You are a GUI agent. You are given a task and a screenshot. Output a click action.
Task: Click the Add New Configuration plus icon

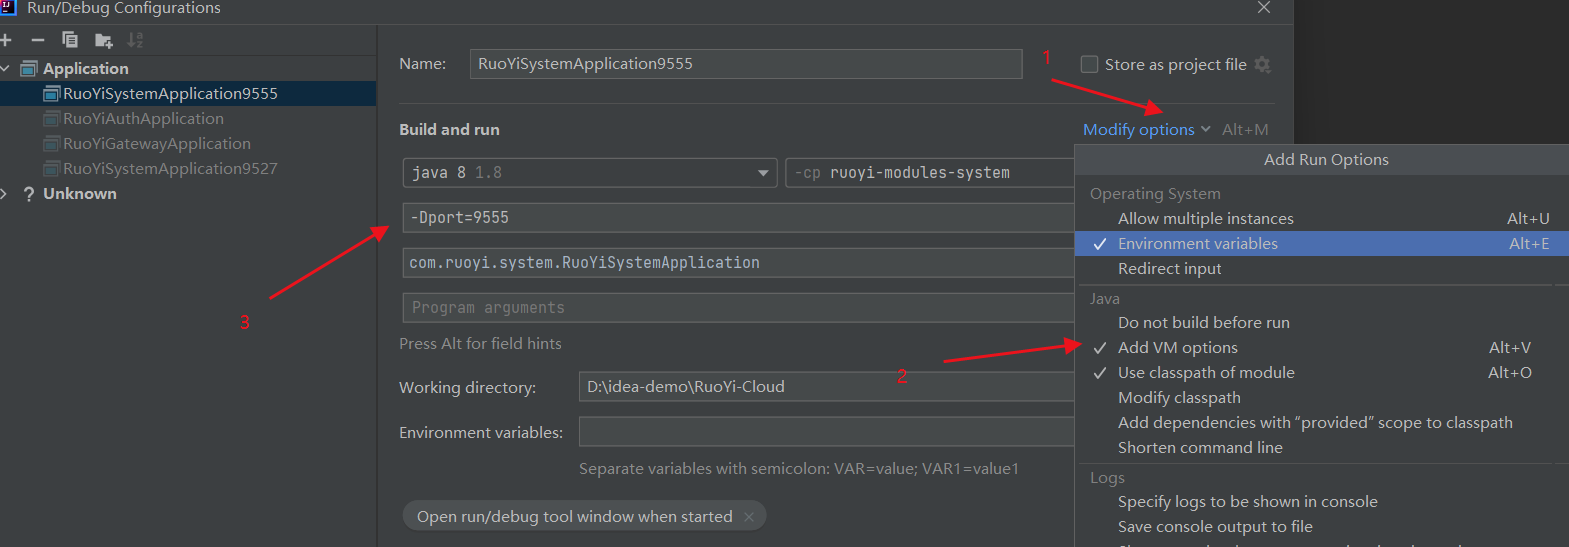click(x=6, y=40)
